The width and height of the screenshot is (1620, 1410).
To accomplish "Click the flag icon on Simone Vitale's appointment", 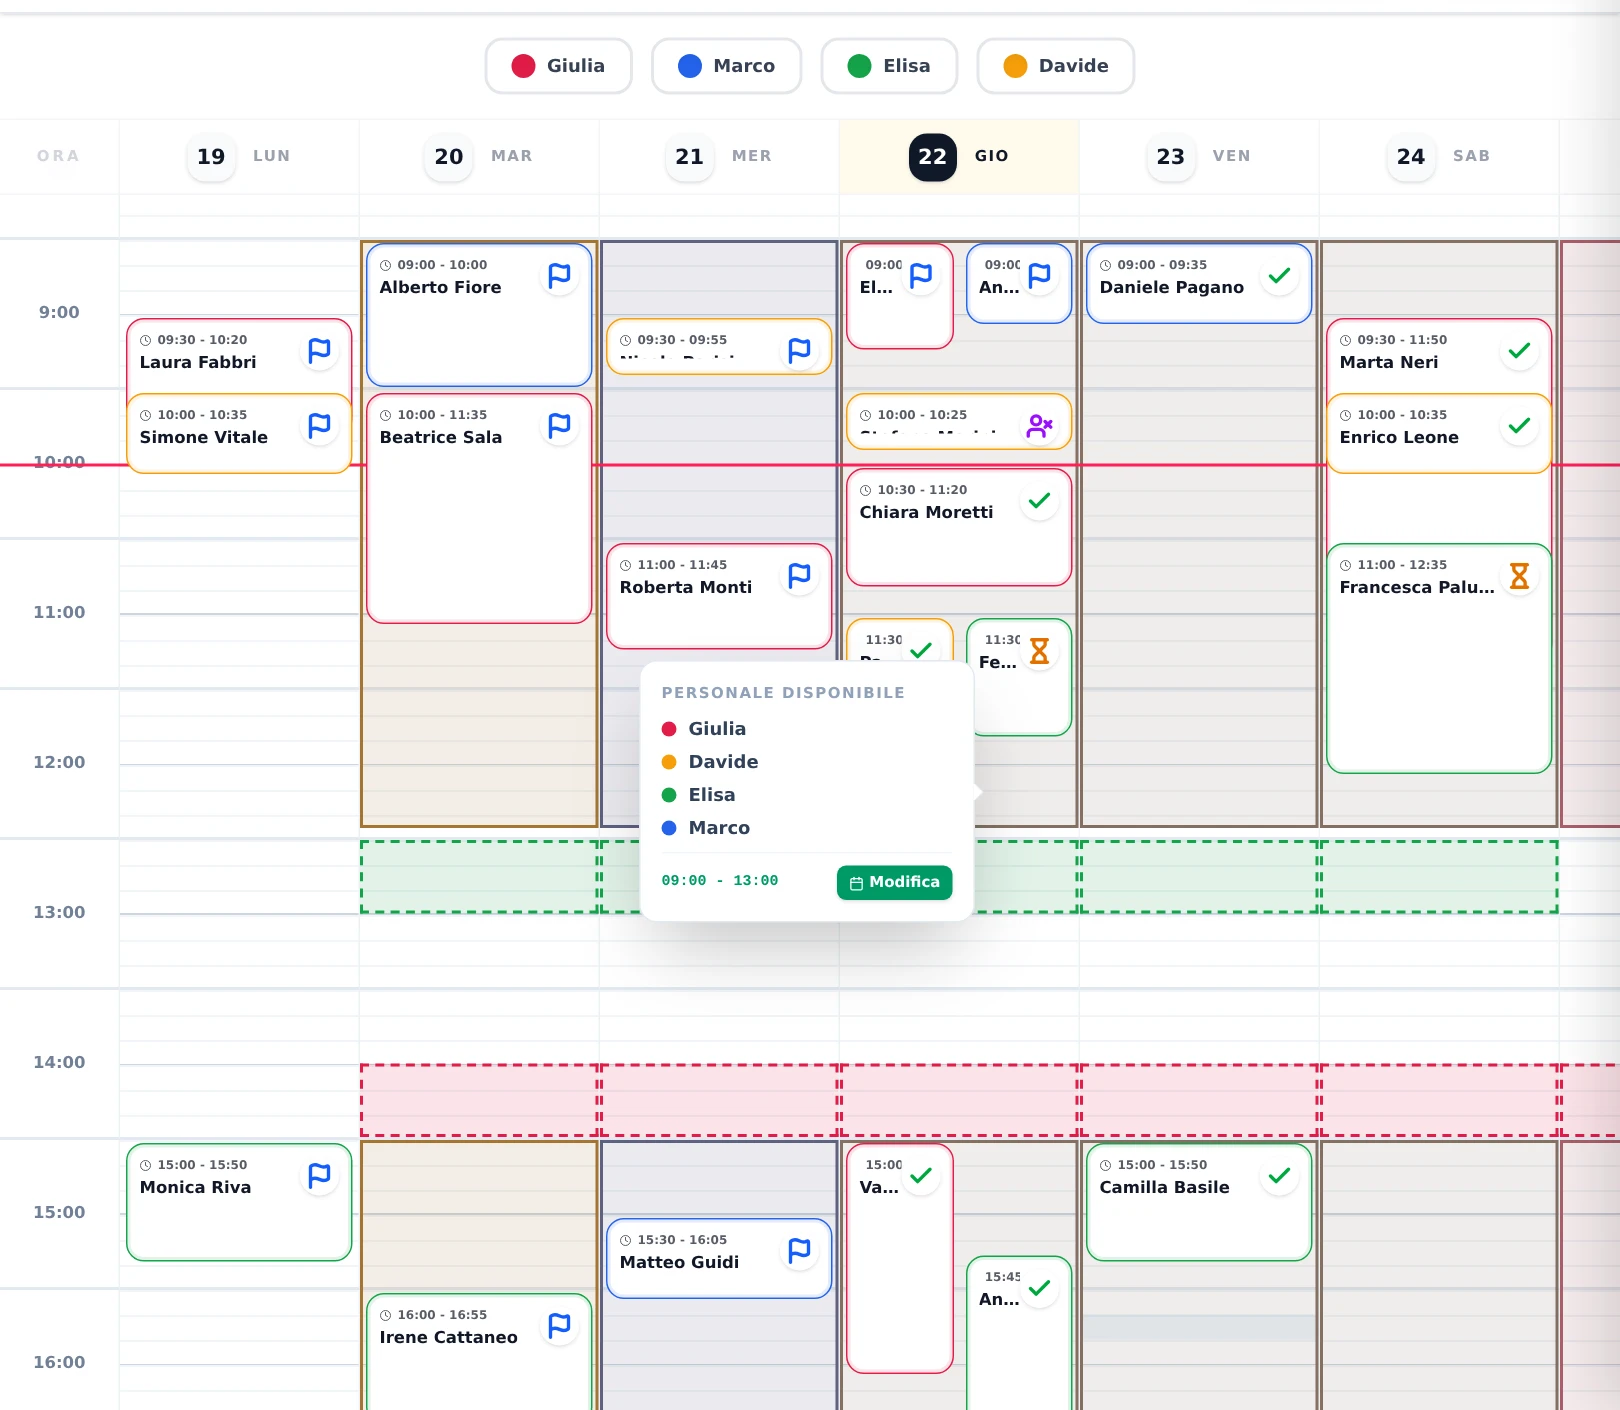I will tap(319, 426).
